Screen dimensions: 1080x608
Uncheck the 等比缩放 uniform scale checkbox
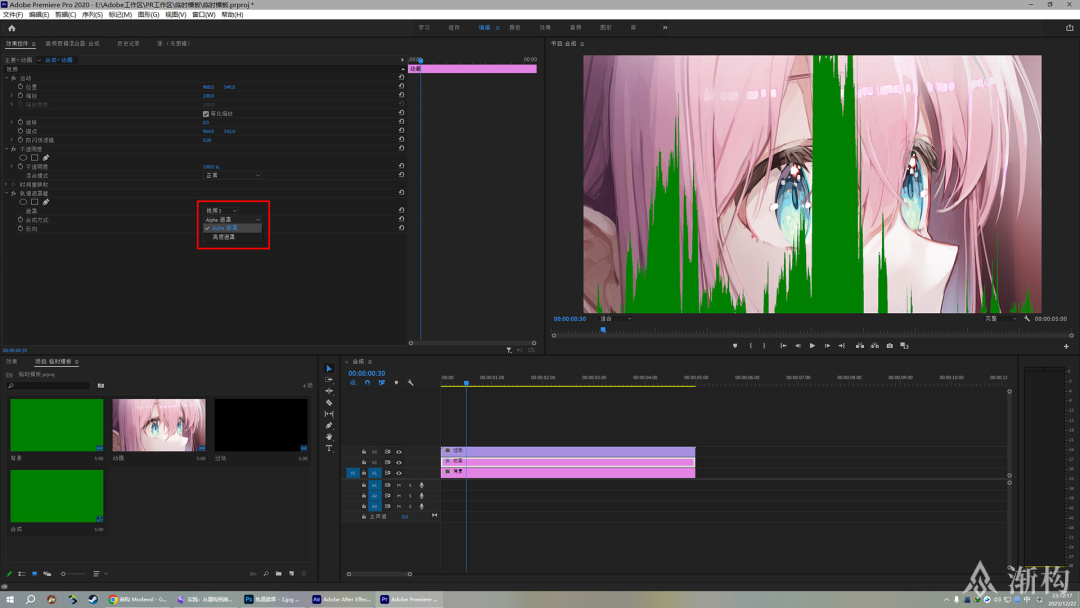tap(206, 114)
